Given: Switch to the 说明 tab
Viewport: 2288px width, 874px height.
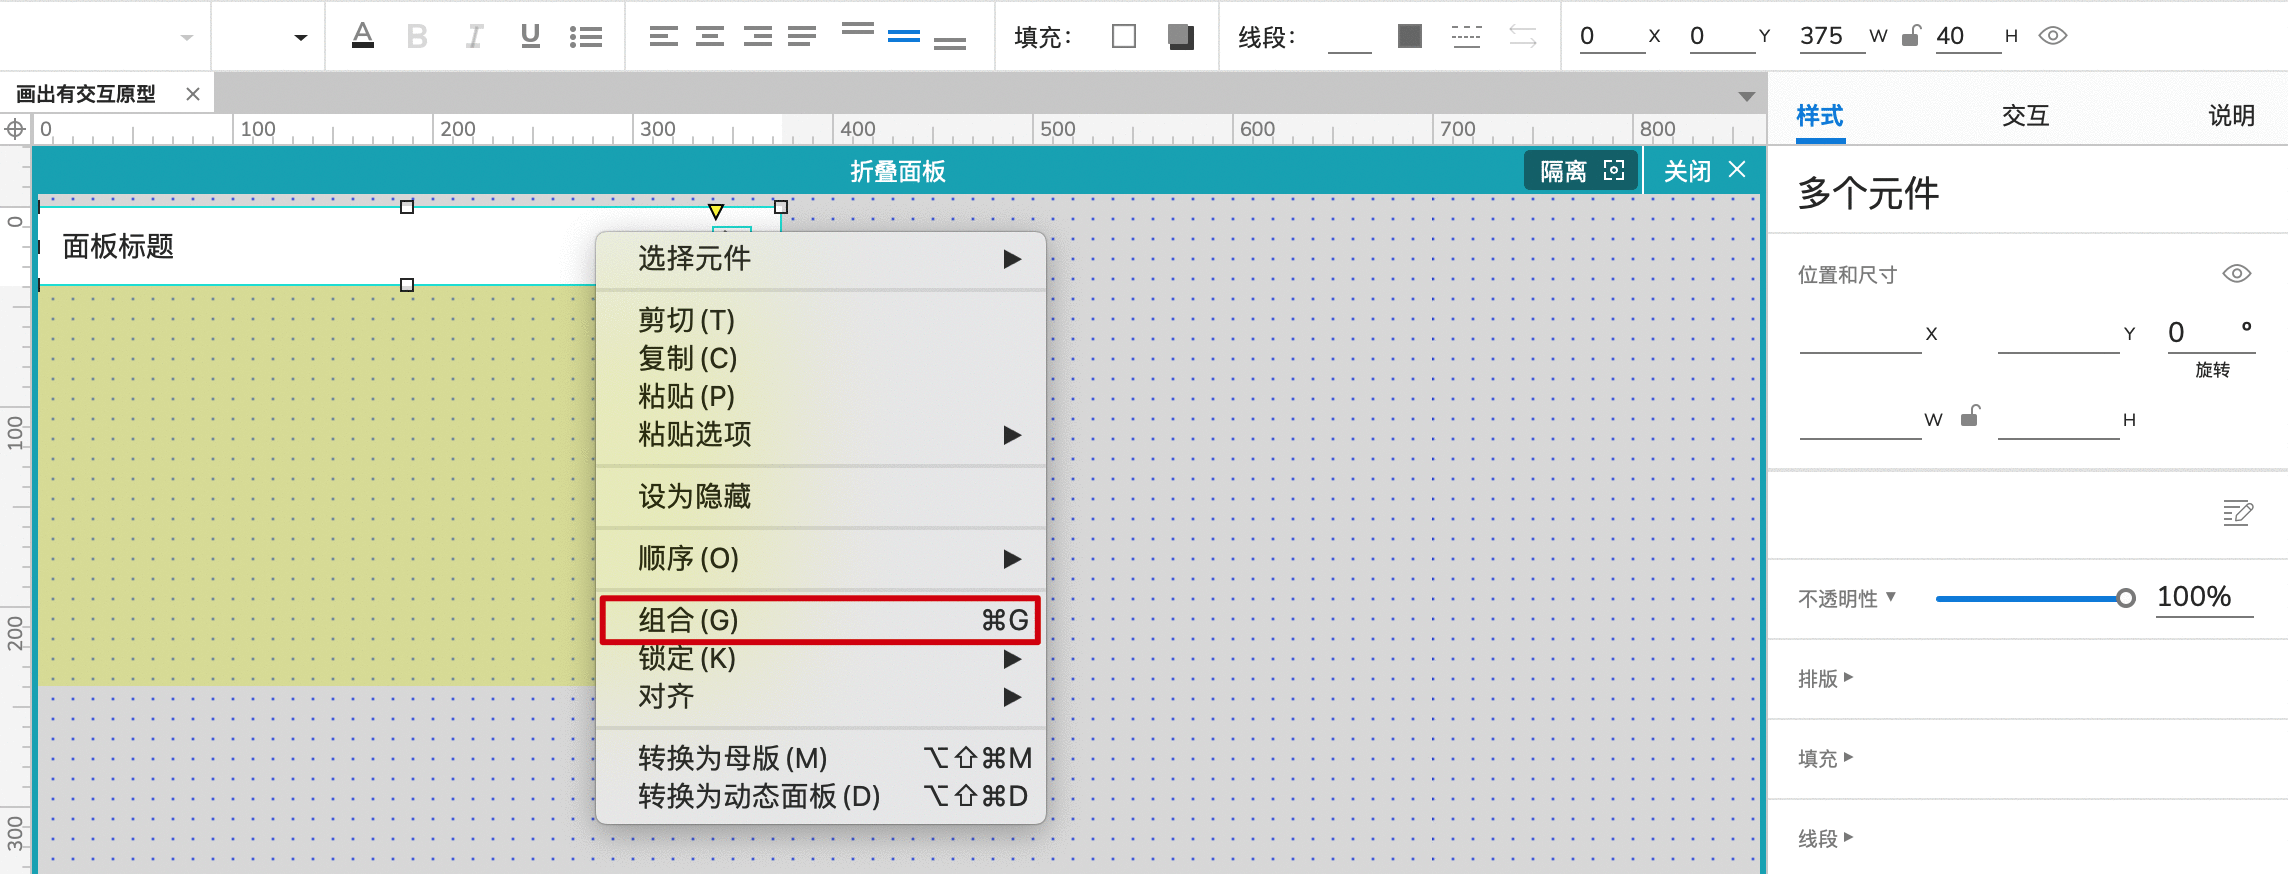Looking at the screenshot, I should click(2231, 116).
